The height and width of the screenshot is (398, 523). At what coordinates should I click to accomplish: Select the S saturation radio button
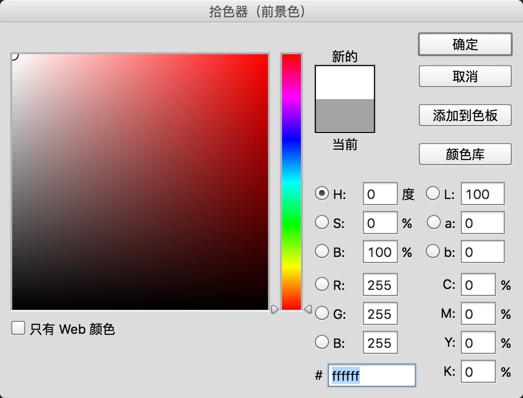[322, 222]
